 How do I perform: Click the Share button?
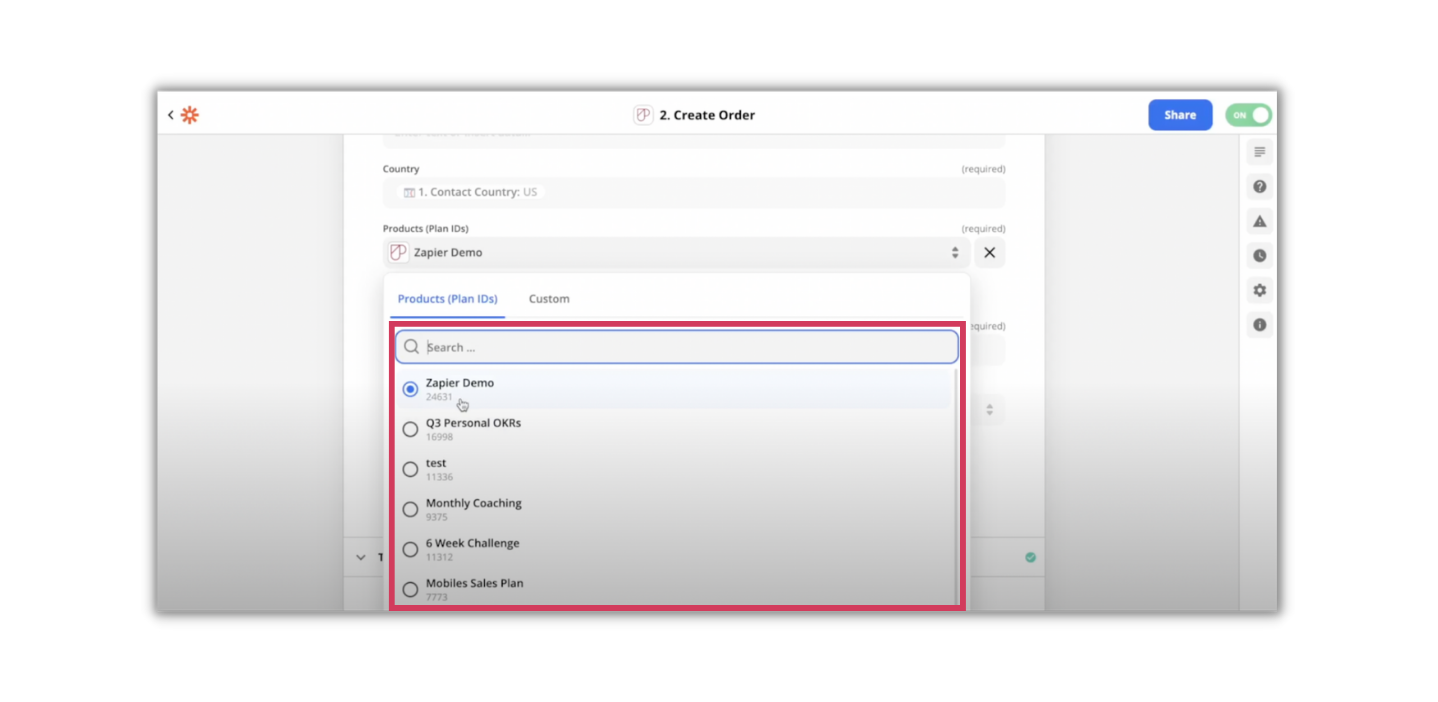point(1179,114)
